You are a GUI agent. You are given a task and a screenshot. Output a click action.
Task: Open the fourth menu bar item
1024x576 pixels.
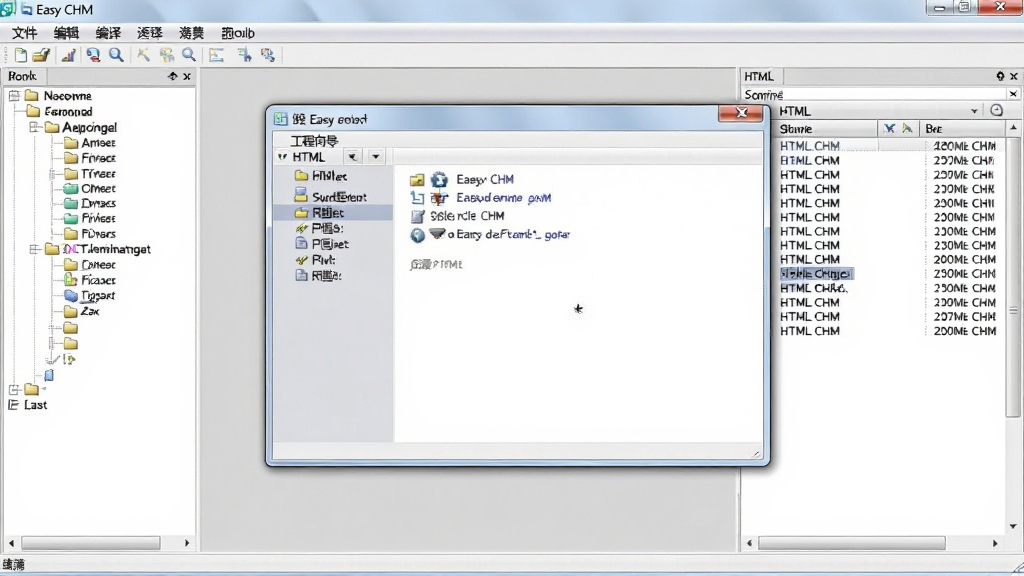click(x=150, y=33)
